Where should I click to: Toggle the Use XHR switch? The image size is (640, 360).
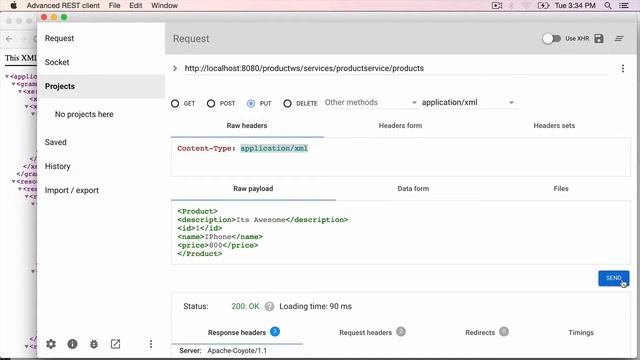(551, 38)
